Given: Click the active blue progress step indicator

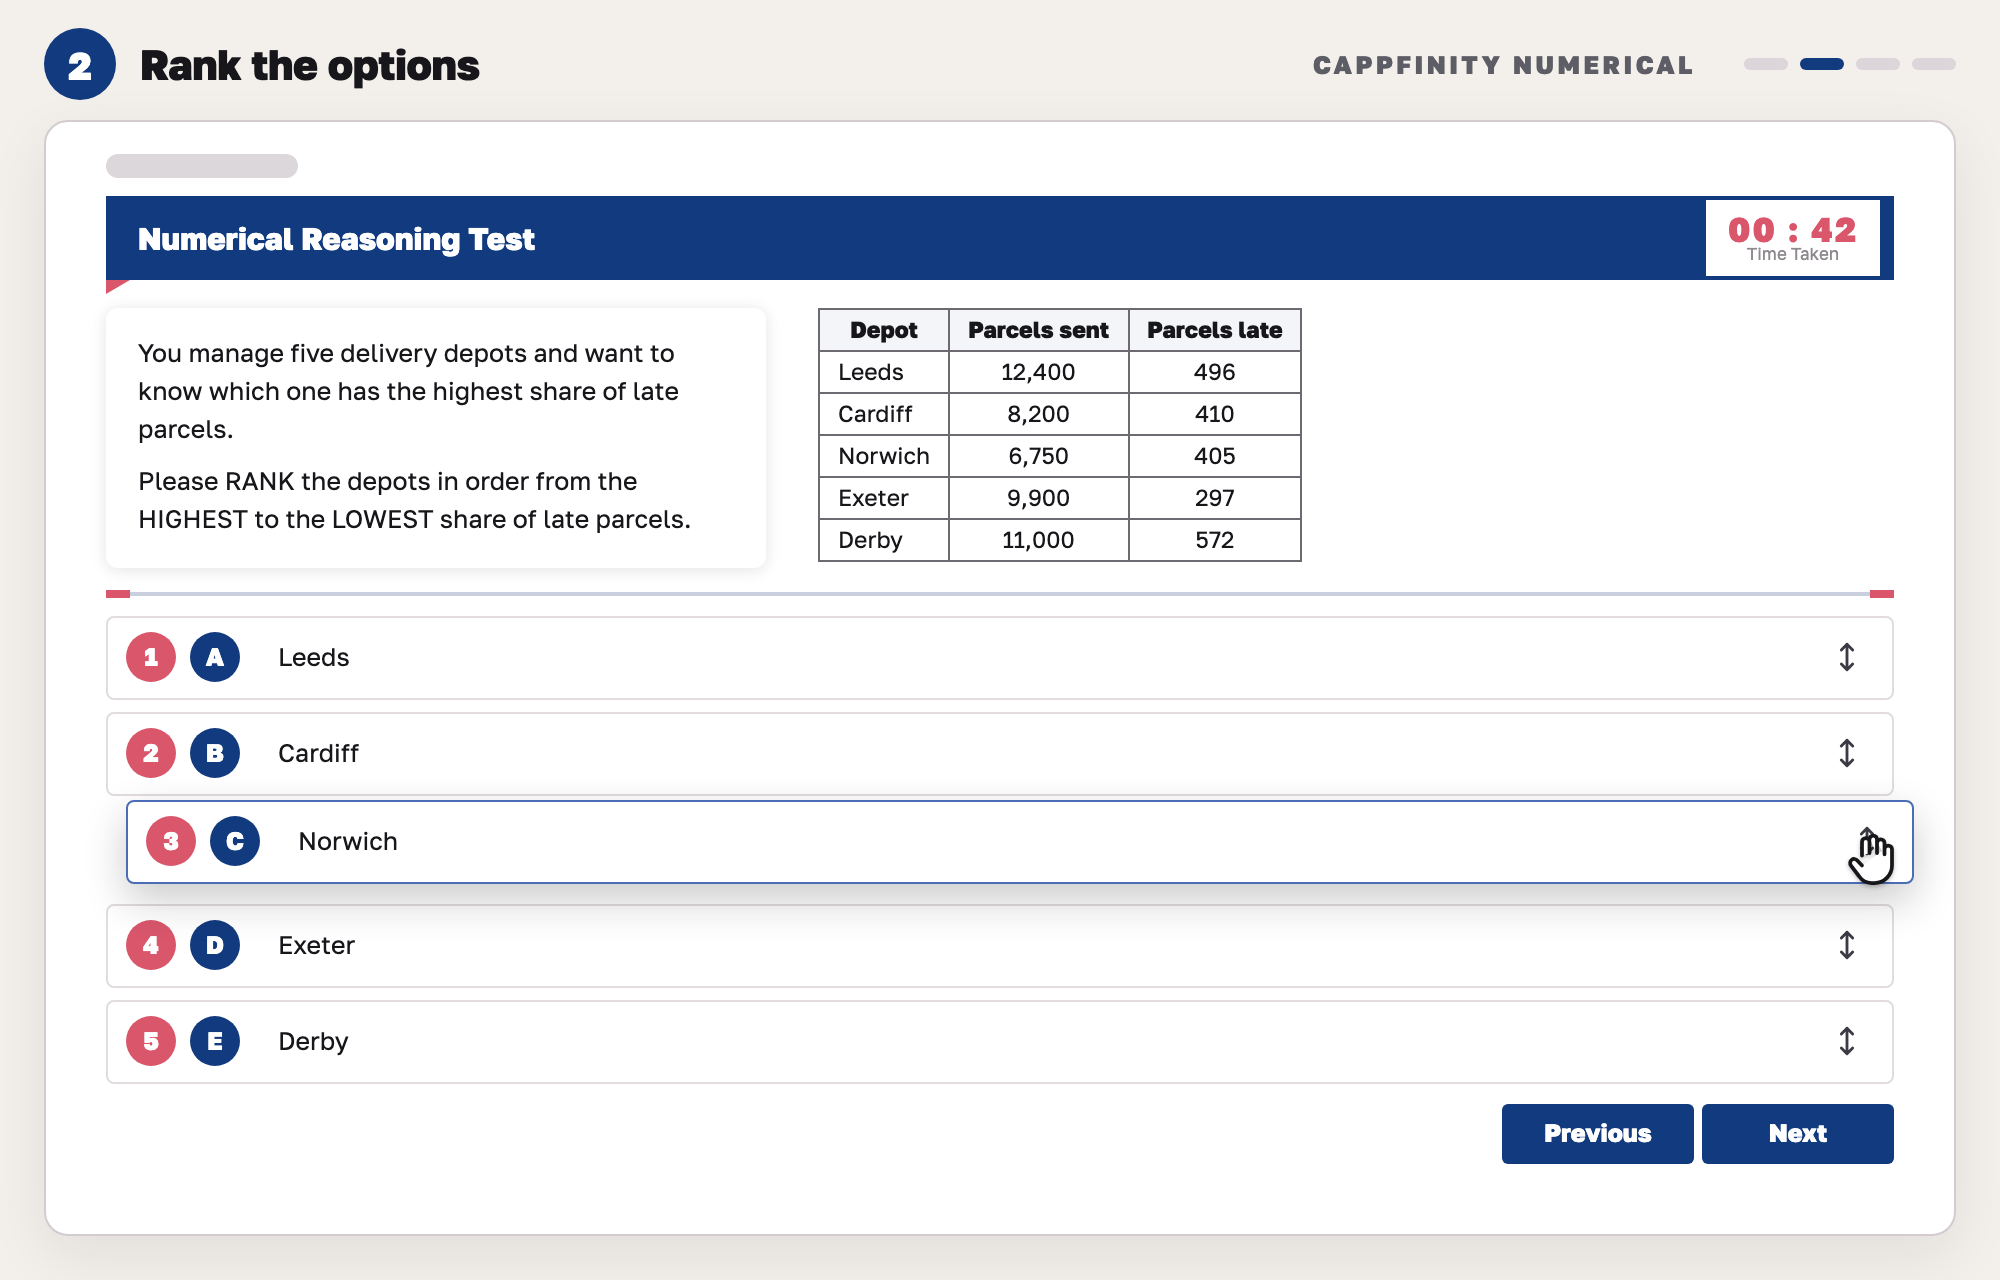Looking at the screenshot, I should click(1822, 64).
